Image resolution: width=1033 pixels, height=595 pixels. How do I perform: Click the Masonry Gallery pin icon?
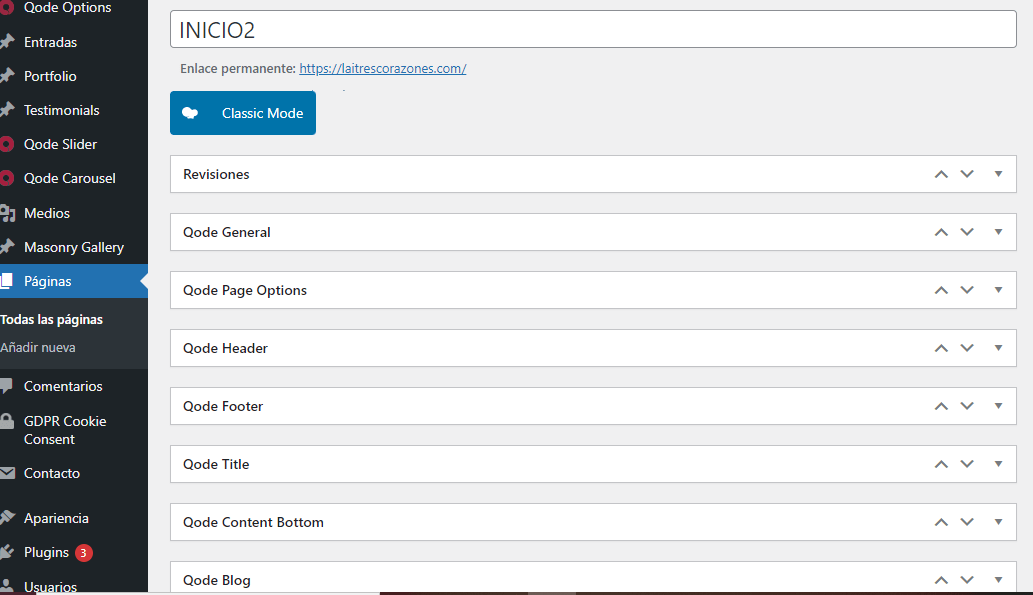pos(7,247)
